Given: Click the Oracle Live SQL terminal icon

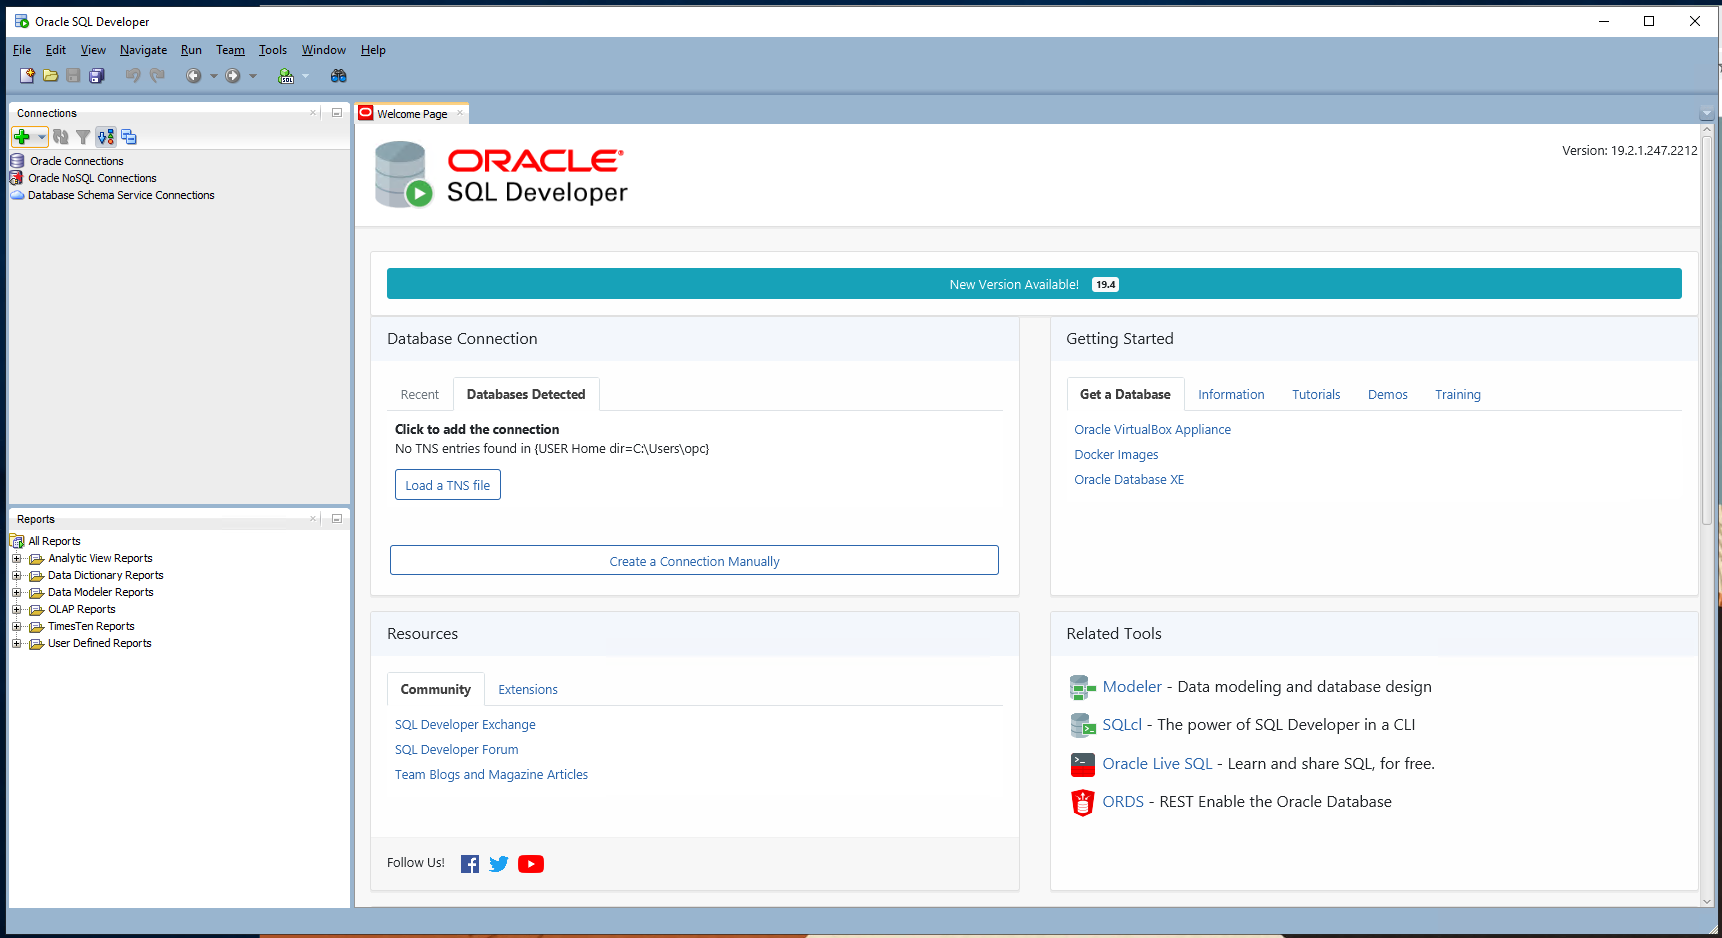Looking at the screenshot, I should tap(1083, 765).
